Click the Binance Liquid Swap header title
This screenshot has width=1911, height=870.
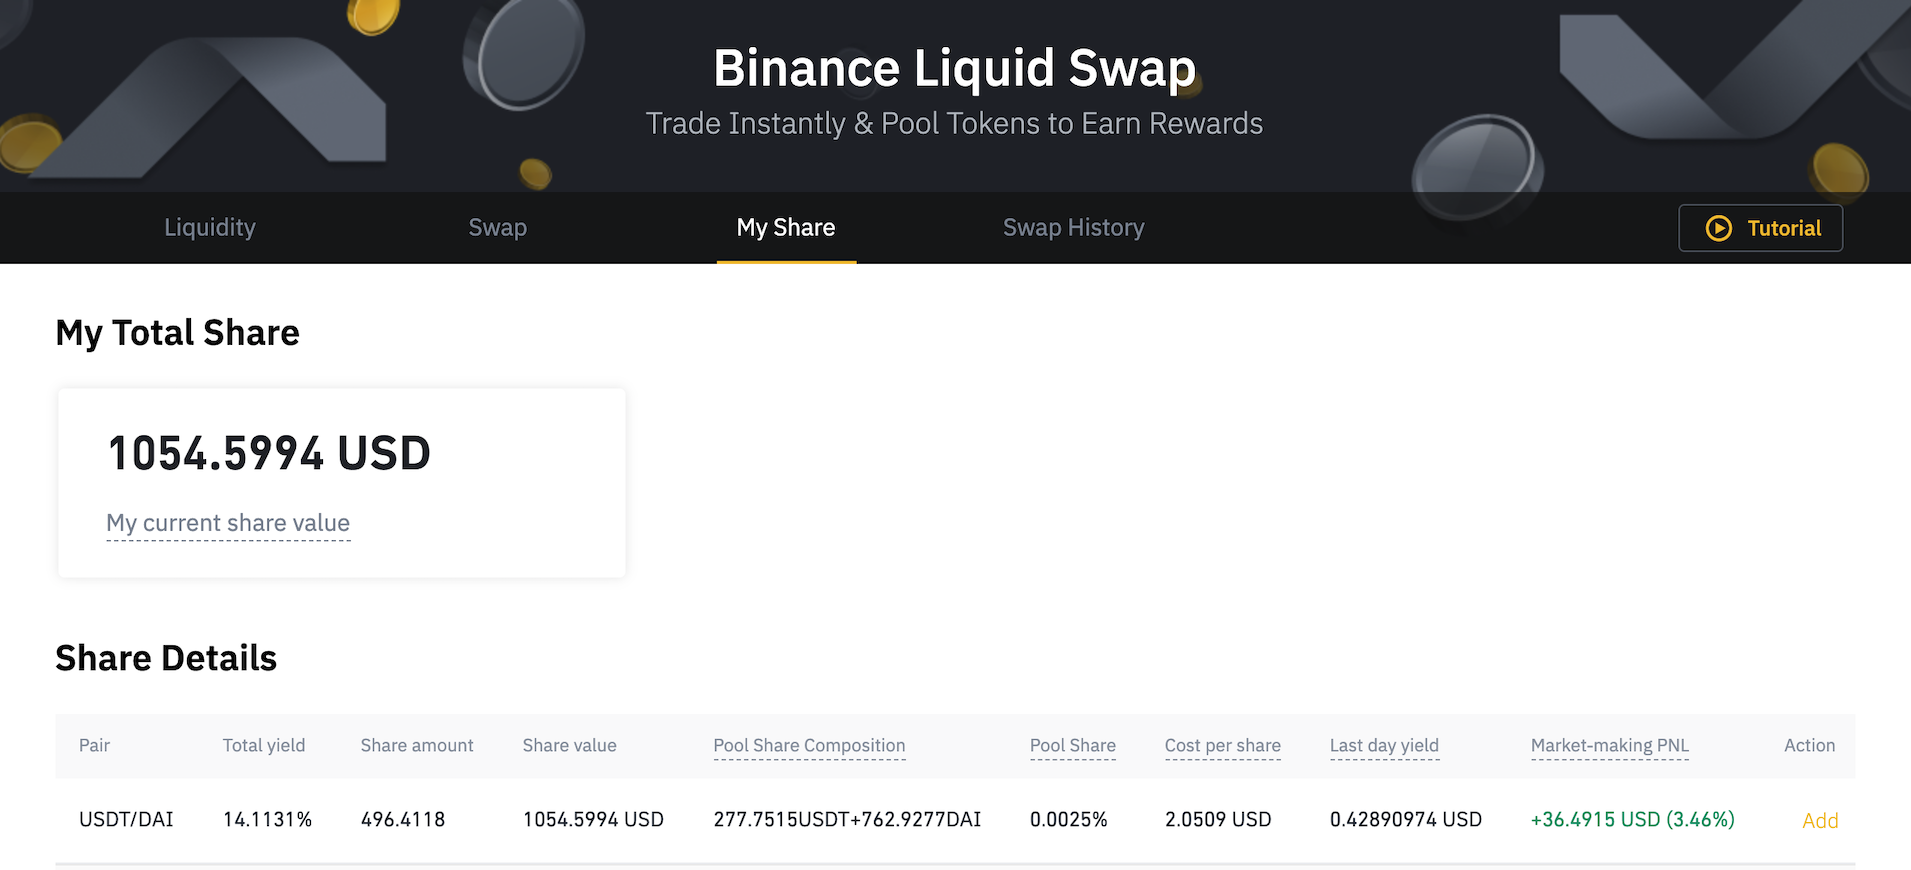pos(954,68)
